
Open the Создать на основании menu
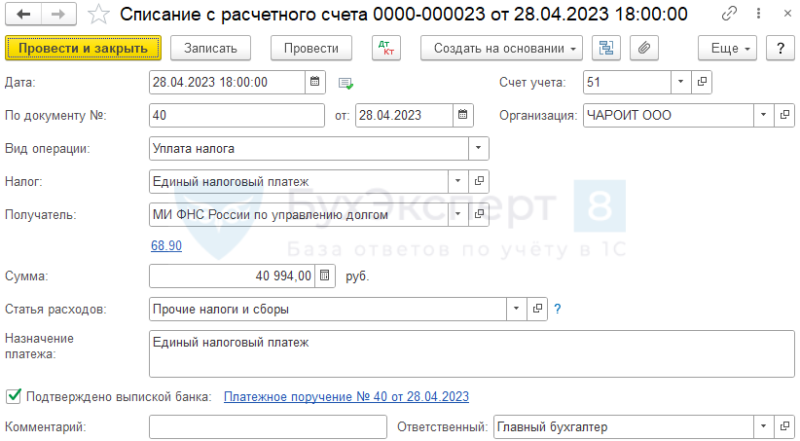pyautogui.click(x=501, y=48)
